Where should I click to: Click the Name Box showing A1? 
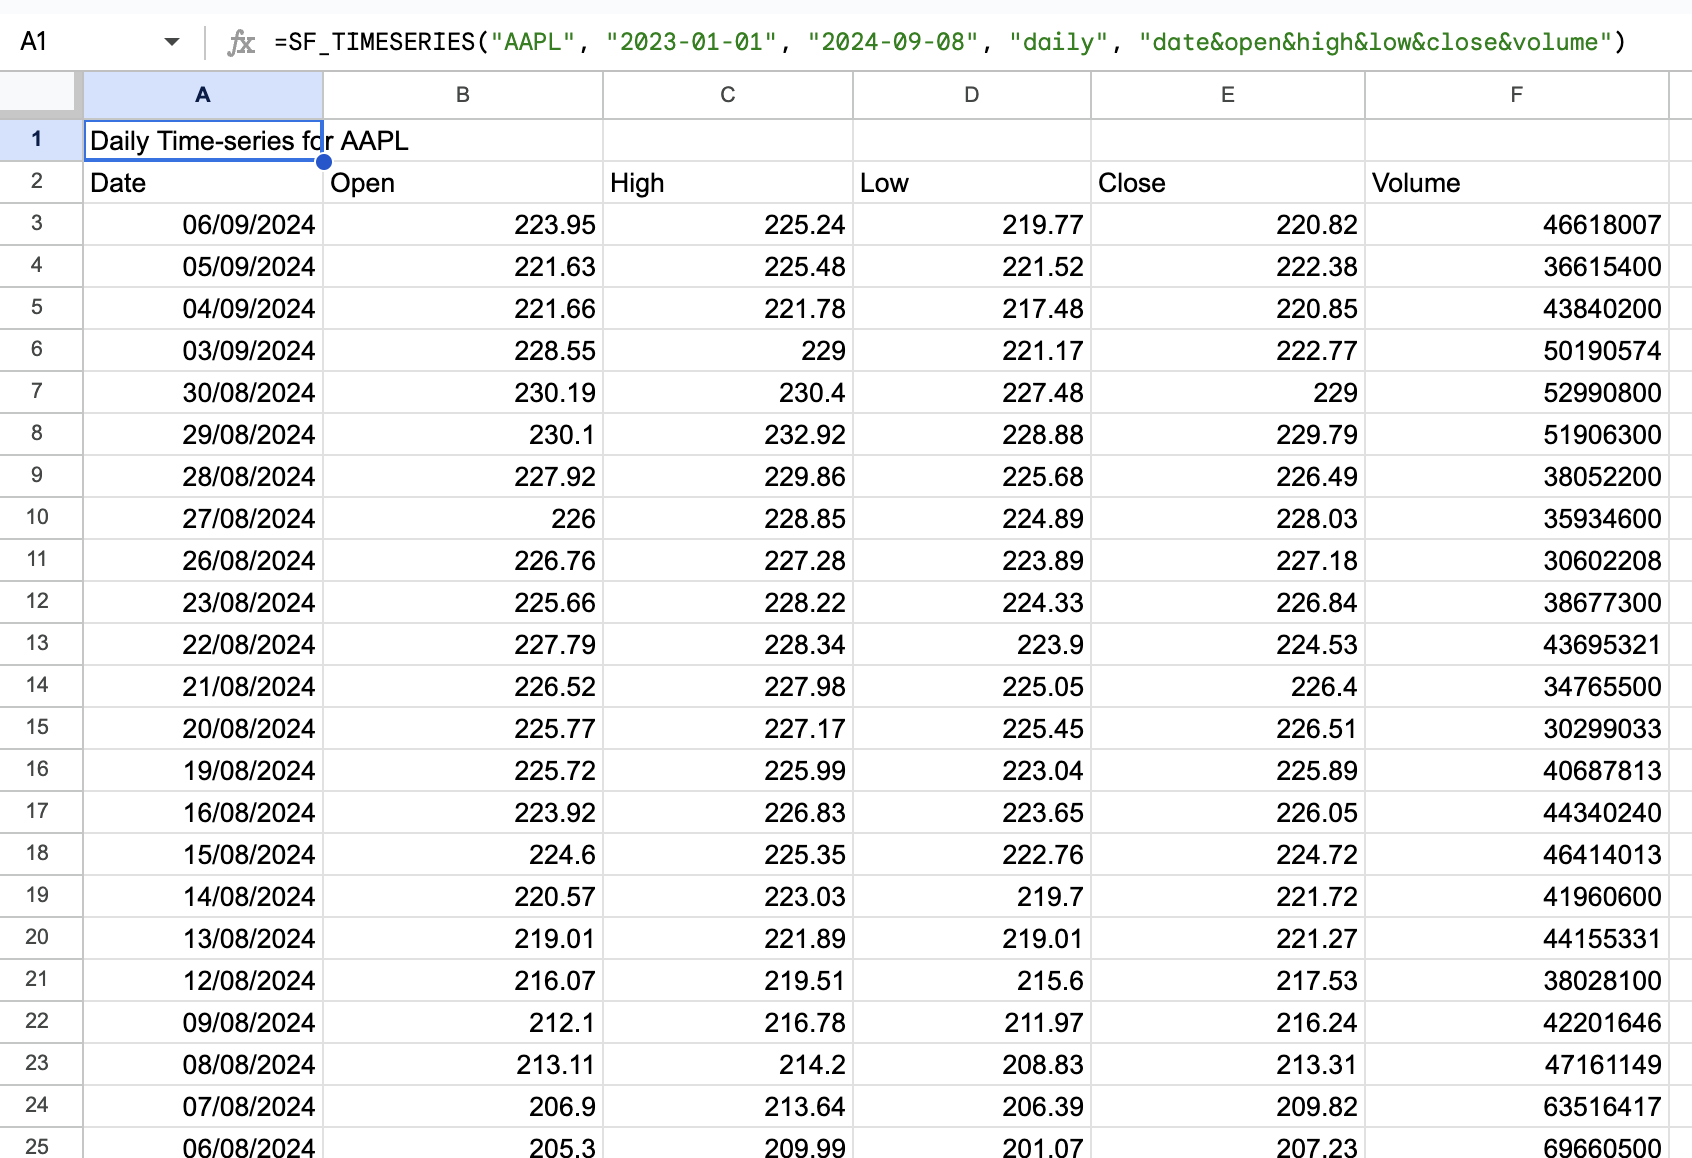click(x=60, y=41)
